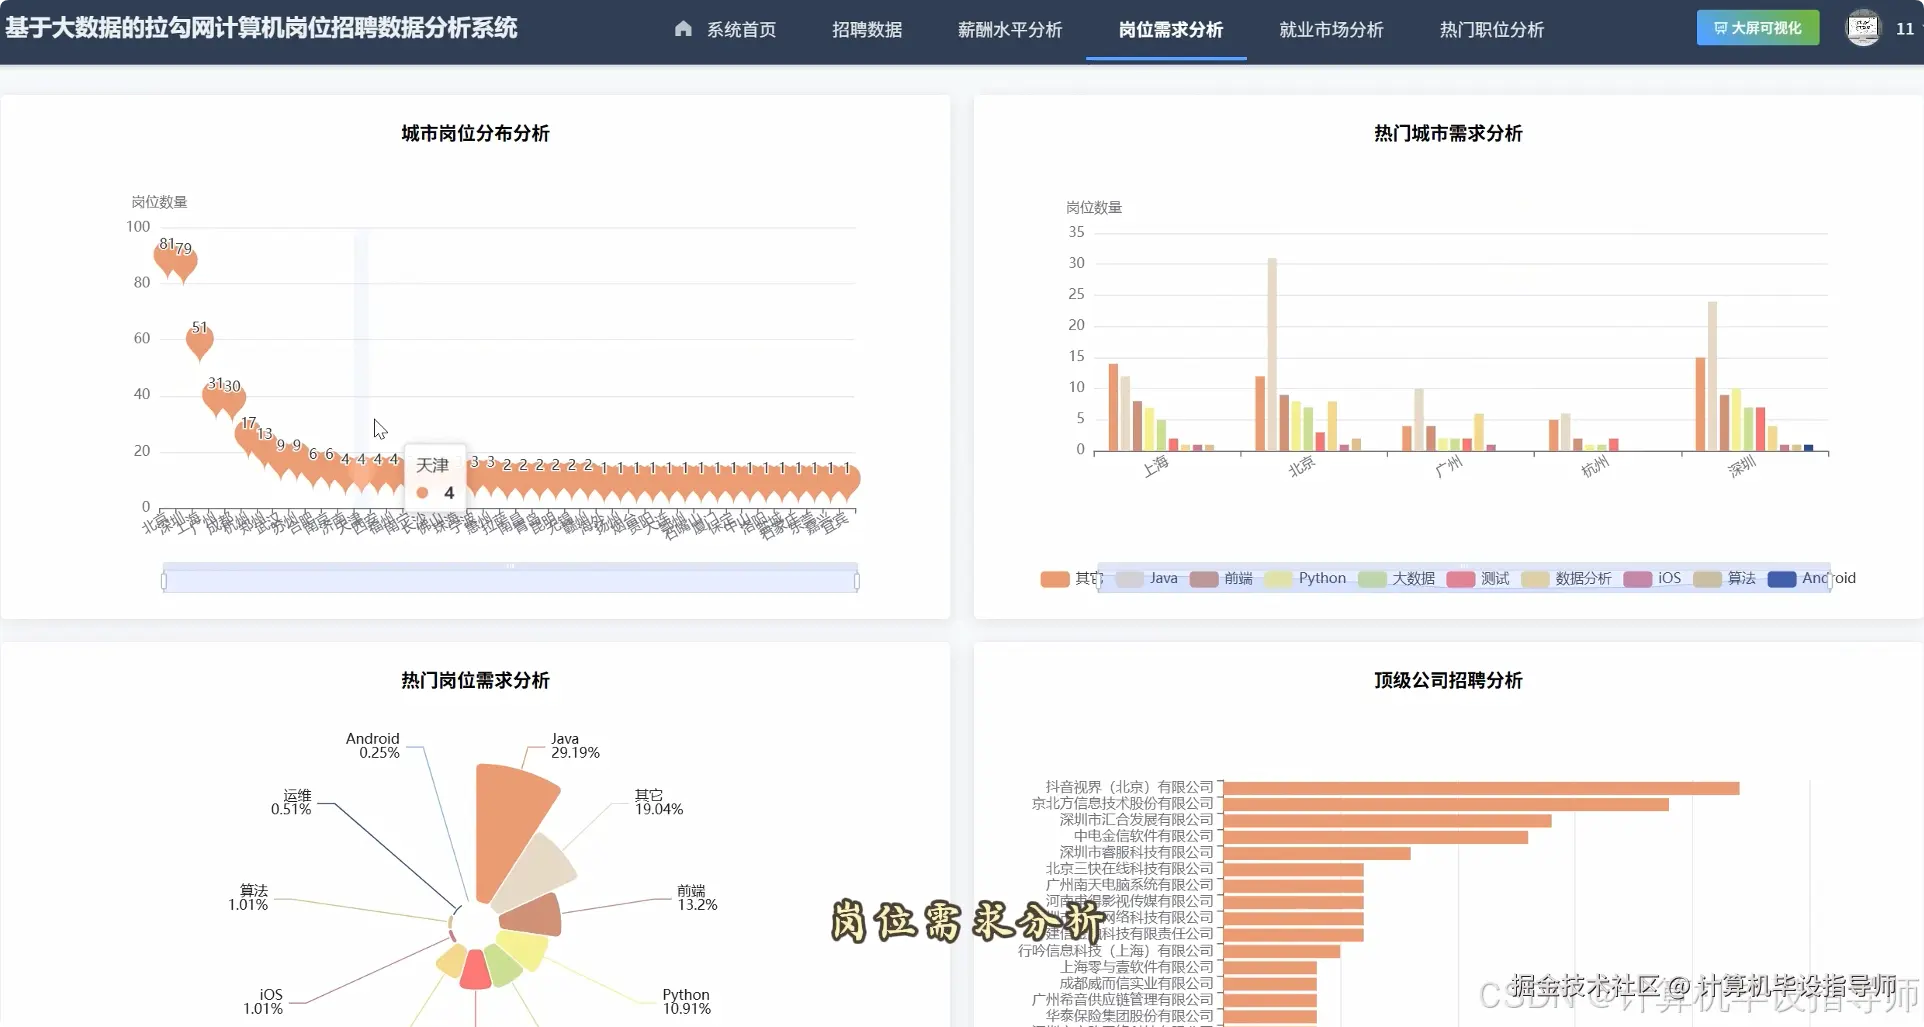
Task: Click the 热门岗位需求分析 chart title
Action: [475, 681]
